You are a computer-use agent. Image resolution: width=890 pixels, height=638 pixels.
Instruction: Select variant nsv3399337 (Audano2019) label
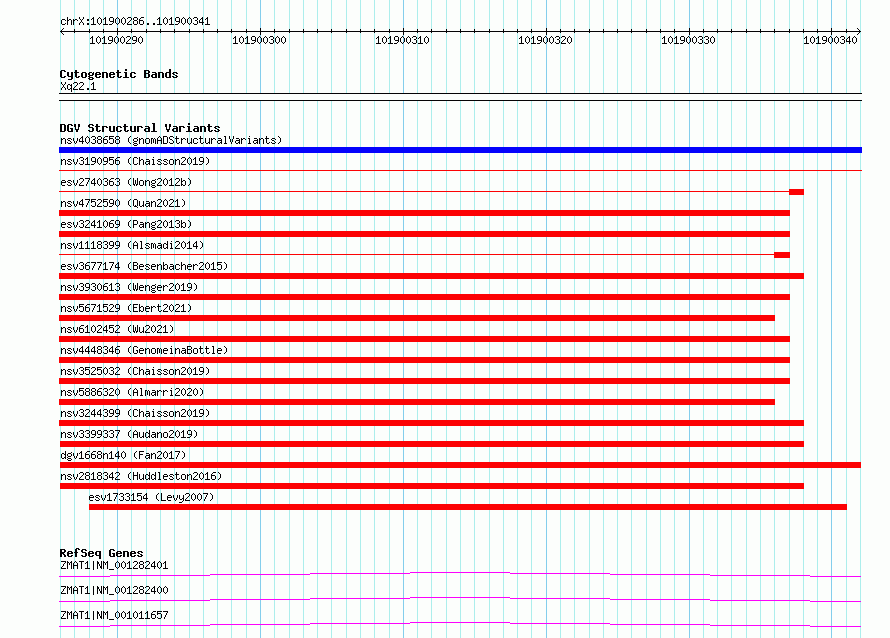point(129,434)
